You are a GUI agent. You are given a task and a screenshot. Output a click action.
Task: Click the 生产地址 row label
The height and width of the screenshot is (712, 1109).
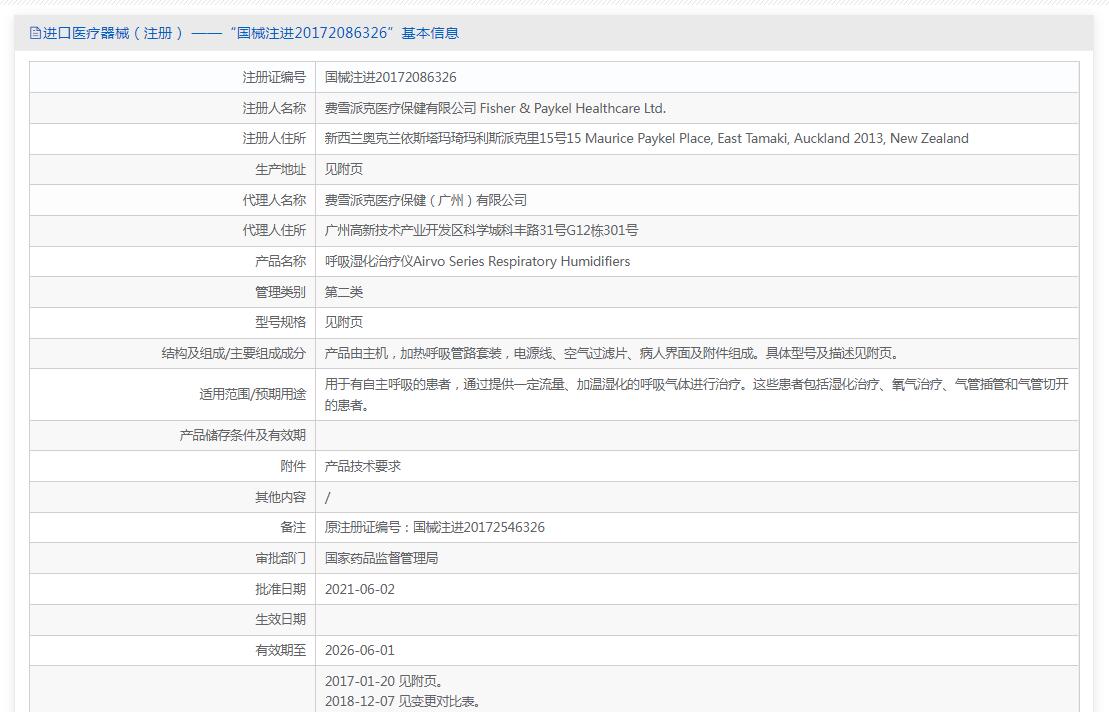pos(280,170)
